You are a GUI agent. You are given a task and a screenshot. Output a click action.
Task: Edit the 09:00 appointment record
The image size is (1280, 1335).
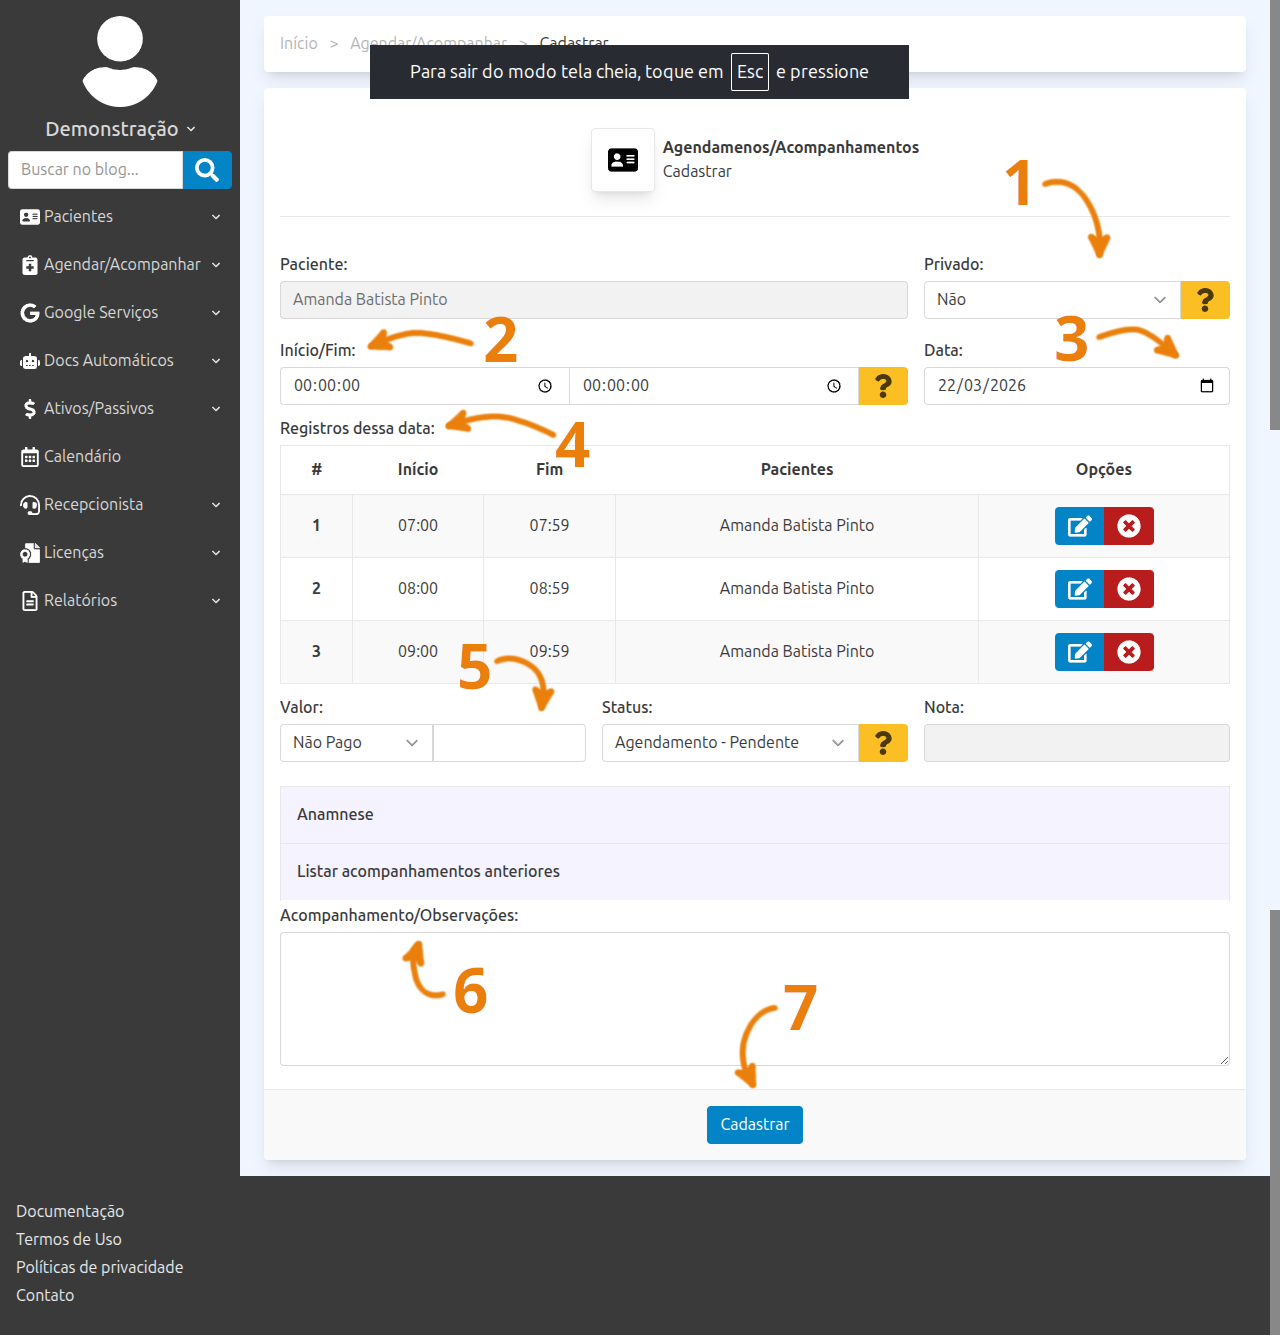click(x=1079, y=652)
